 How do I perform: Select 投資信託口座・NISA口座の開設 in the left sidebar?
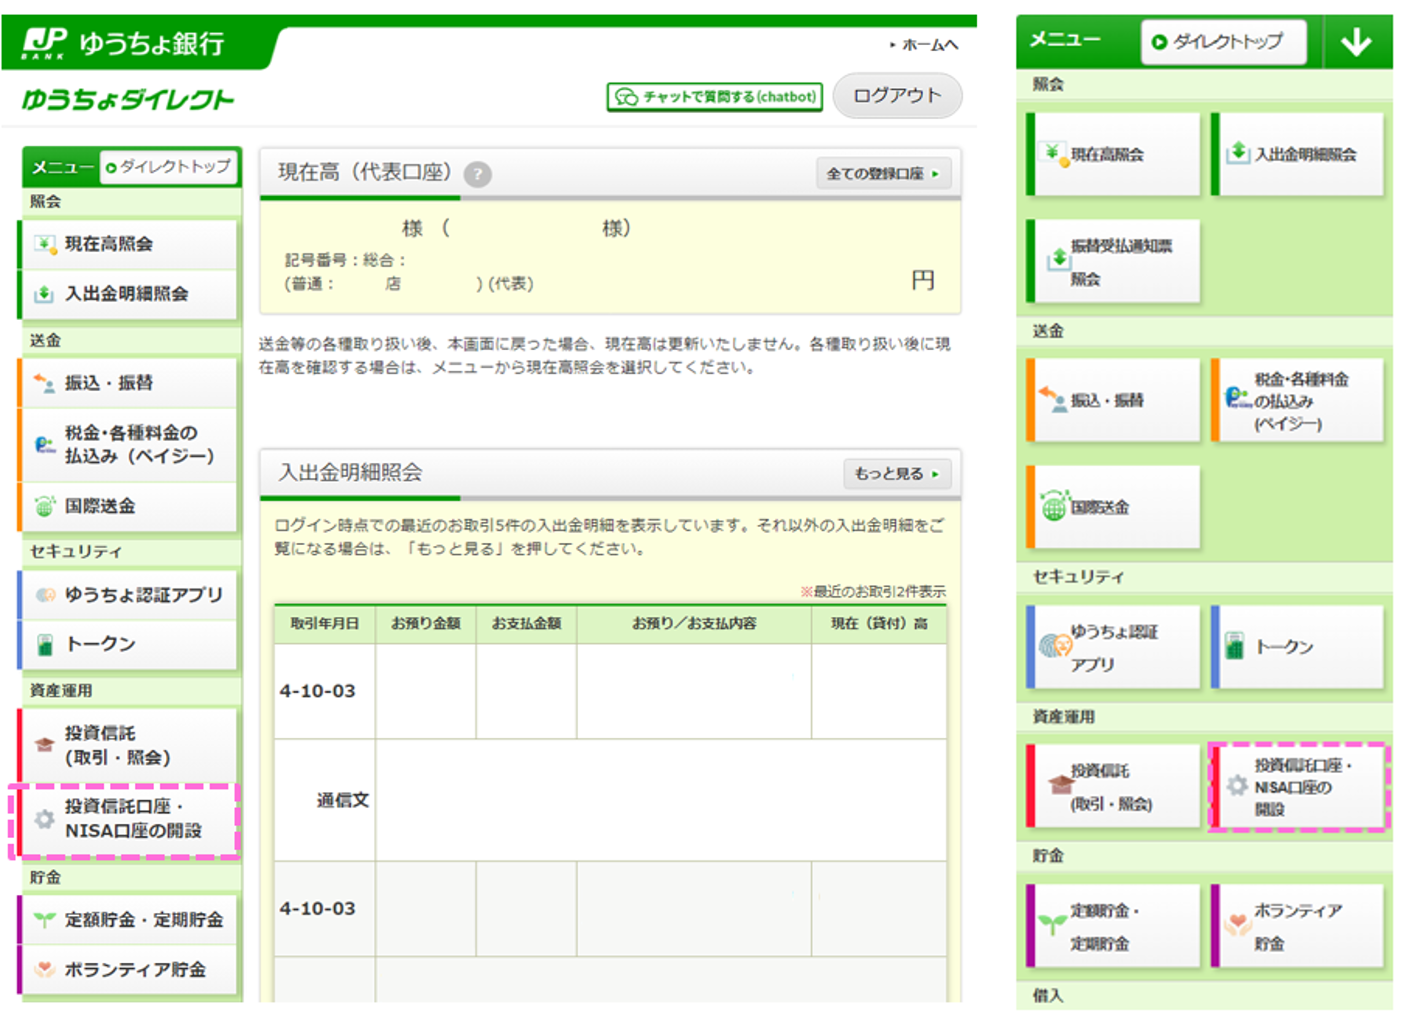coord(130,819)
